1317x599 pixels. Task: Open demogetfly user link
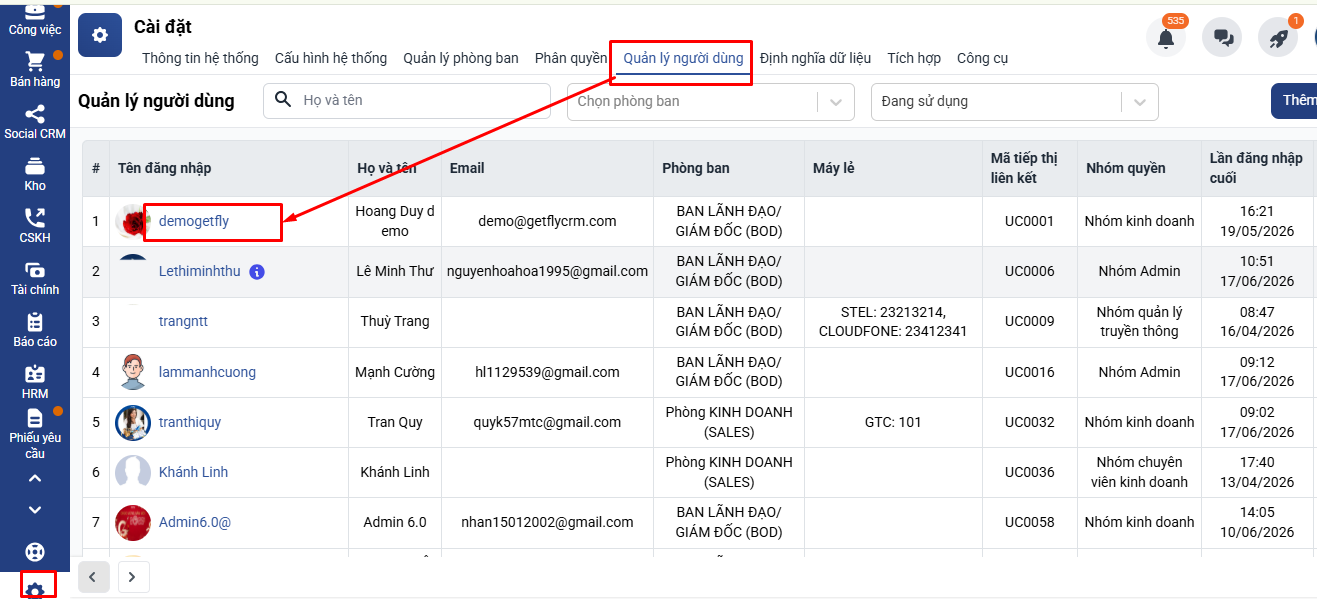point(194,221)
